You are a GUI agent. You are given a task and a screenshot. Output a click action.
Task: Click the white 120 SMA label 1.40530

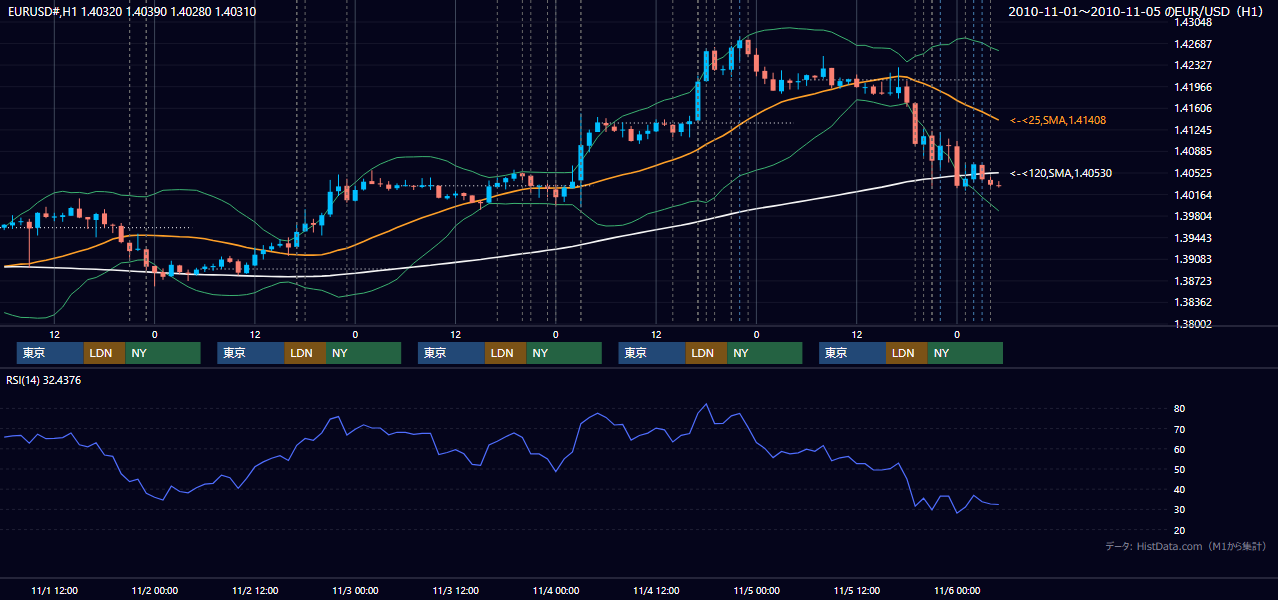point(1060,173)
